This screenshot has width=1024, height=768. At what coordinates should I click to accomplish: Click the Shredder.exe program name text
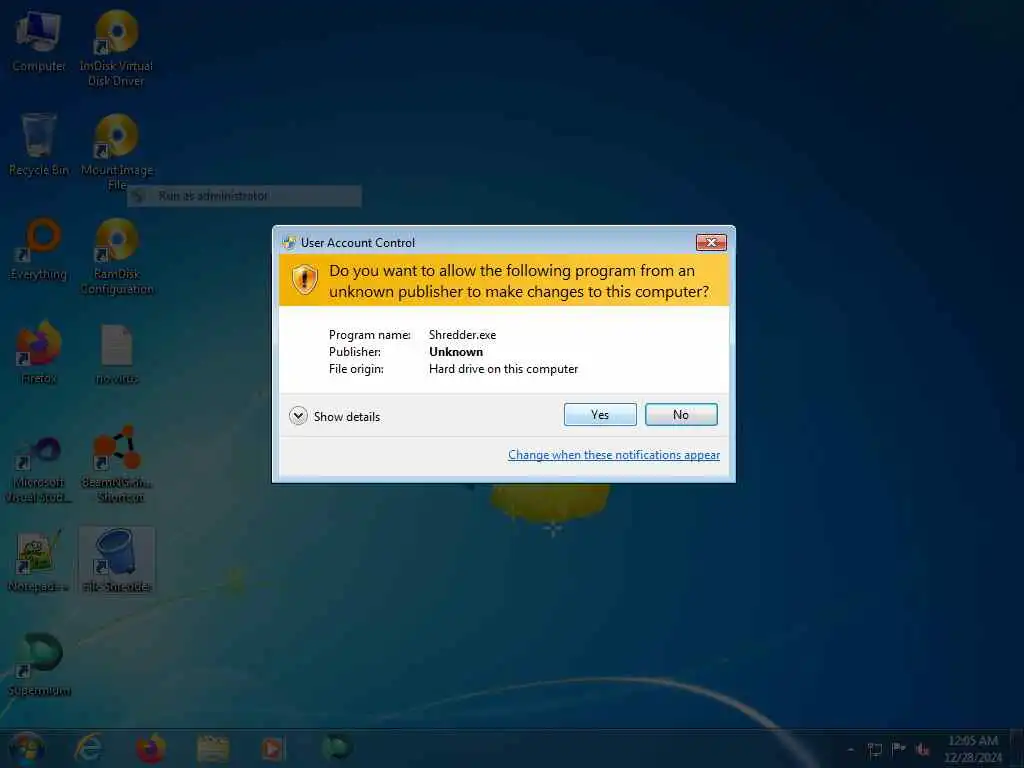(x=462, y=334)
